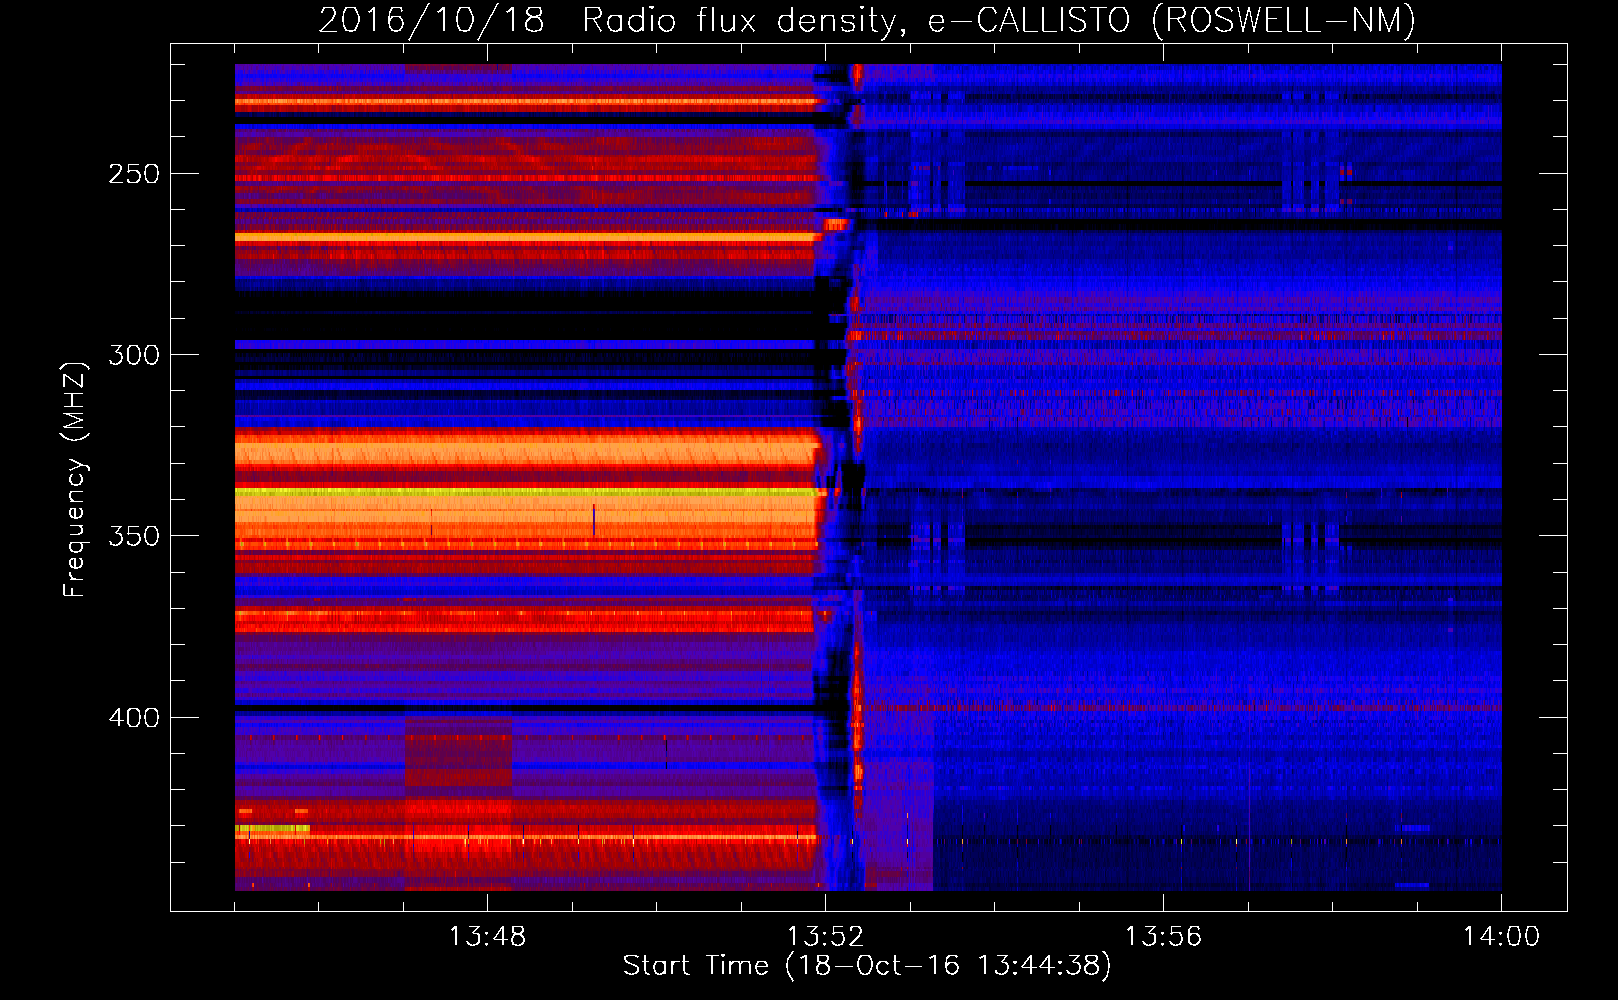Screen dimensions: 1618x1000
Task: Click the Frequency (MHZ) axis title
Action: [75, 479]
